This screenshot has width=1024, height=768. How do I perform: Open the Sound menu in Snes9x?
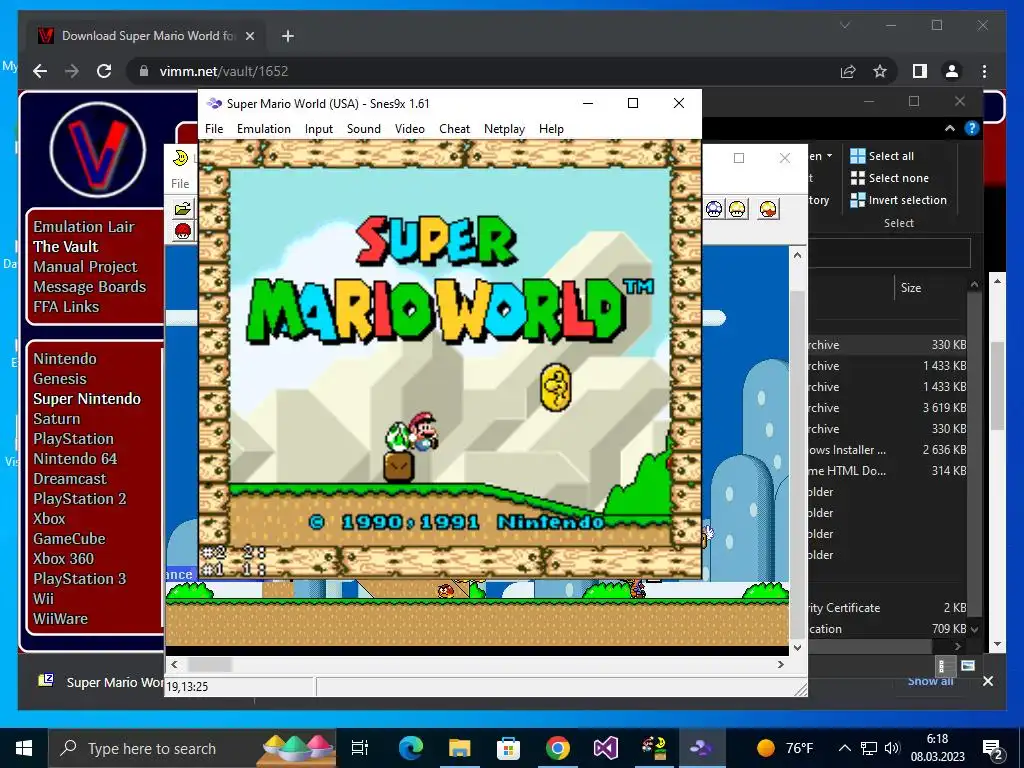coord(364,129)
